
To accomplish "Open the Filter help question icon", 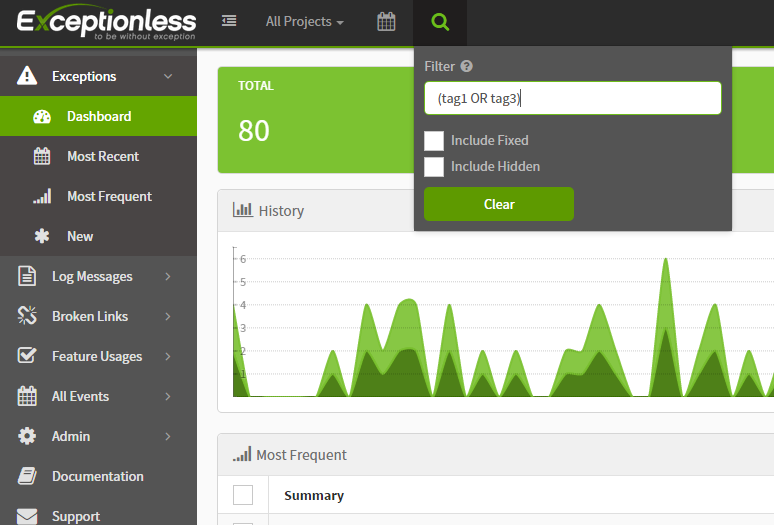I will pos(466,66).
